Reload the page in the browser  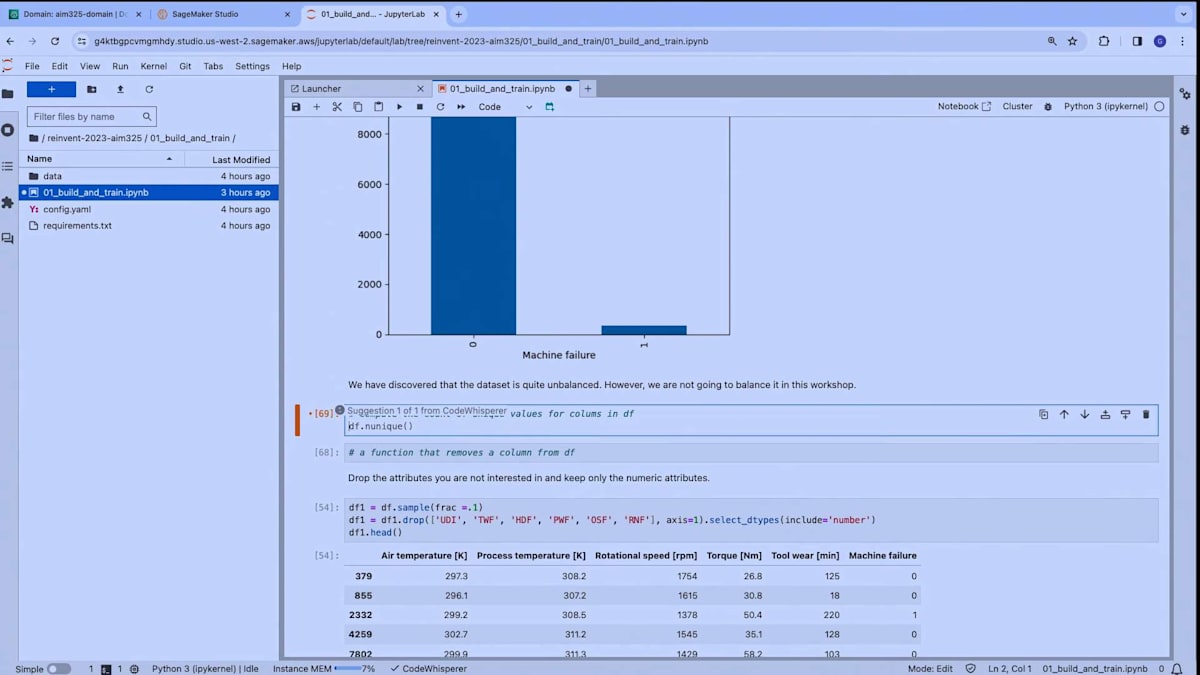pos(55,41)
